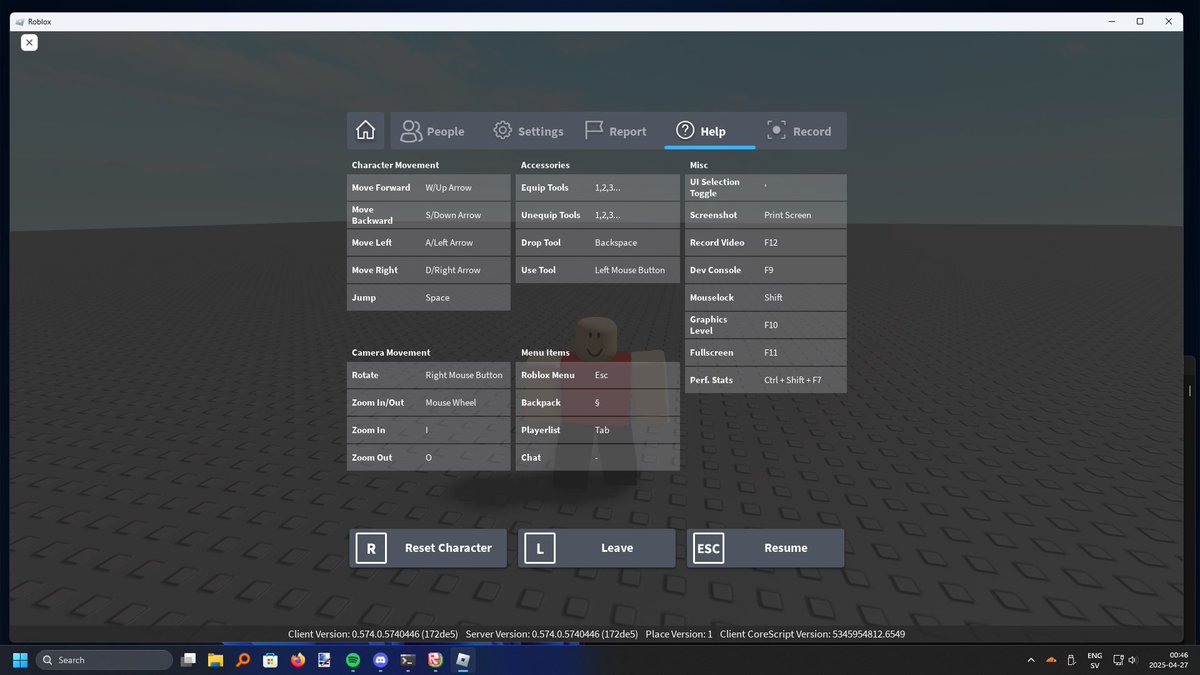This screenshot has width=1200, height=675.
Task: Click the Reset Character button
Action: point(428,548)
